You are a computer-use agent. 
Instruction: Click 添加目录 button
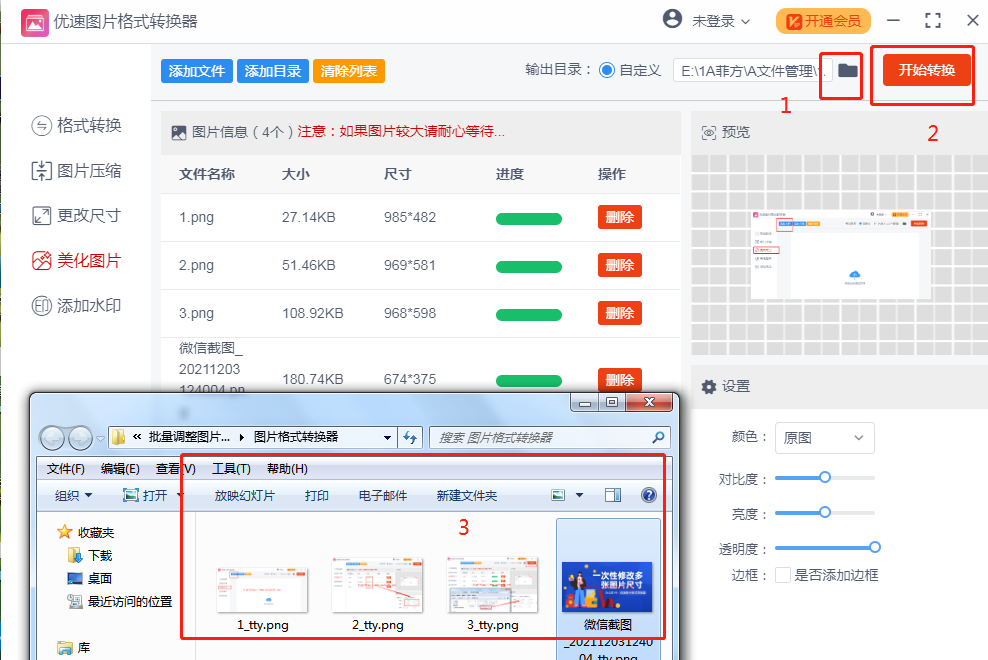click(273, 71)
